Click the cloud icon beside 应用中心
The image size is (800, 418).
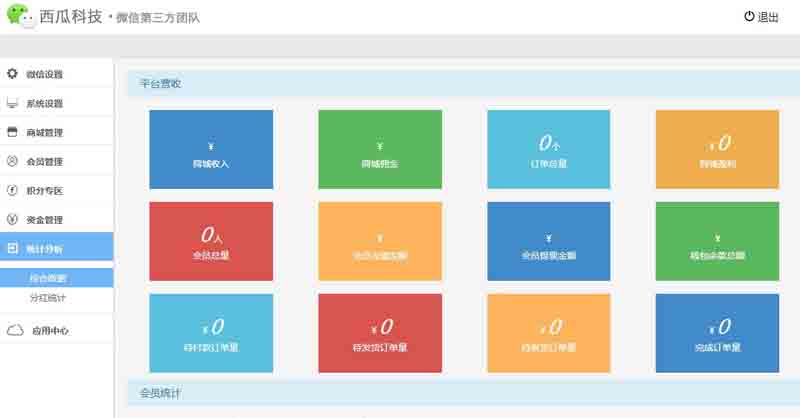(14, 330)
